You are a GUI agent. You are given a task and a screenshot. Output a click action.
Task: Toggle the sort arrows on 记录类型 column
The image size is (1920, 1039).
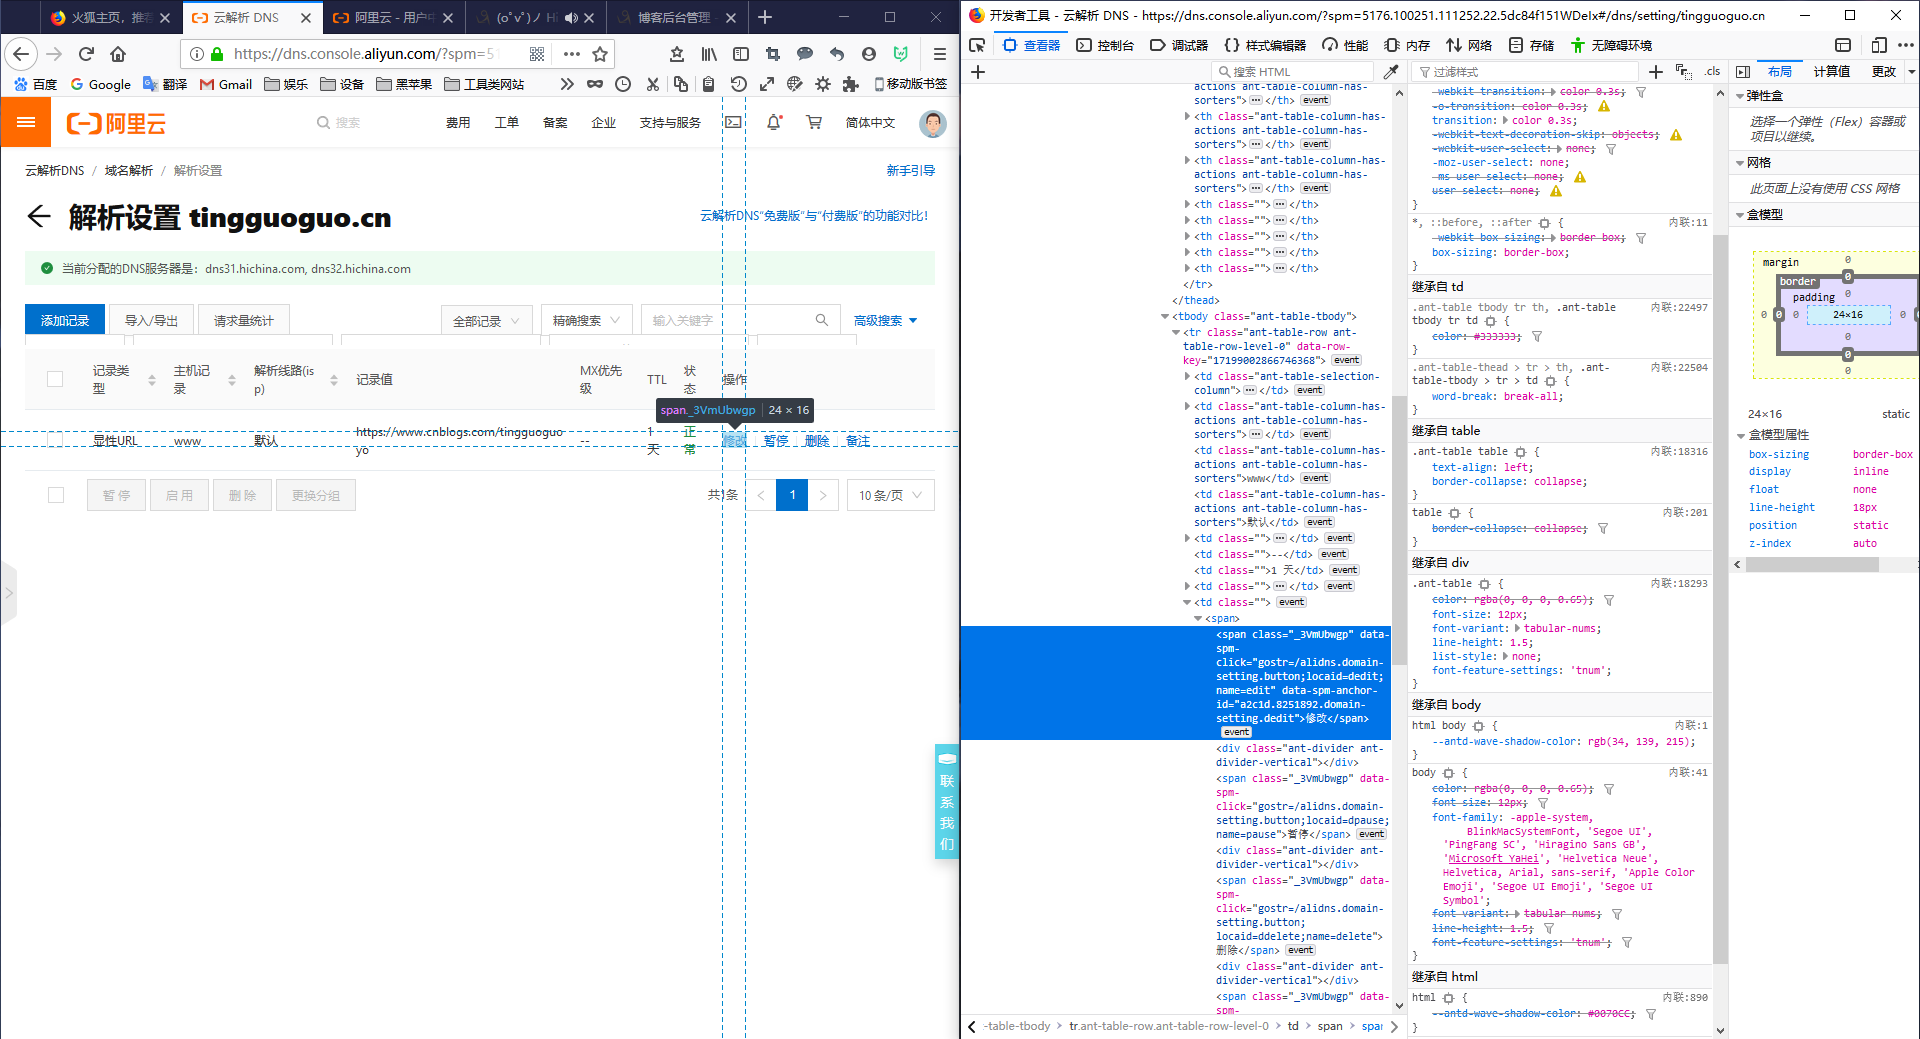(152, 380)
